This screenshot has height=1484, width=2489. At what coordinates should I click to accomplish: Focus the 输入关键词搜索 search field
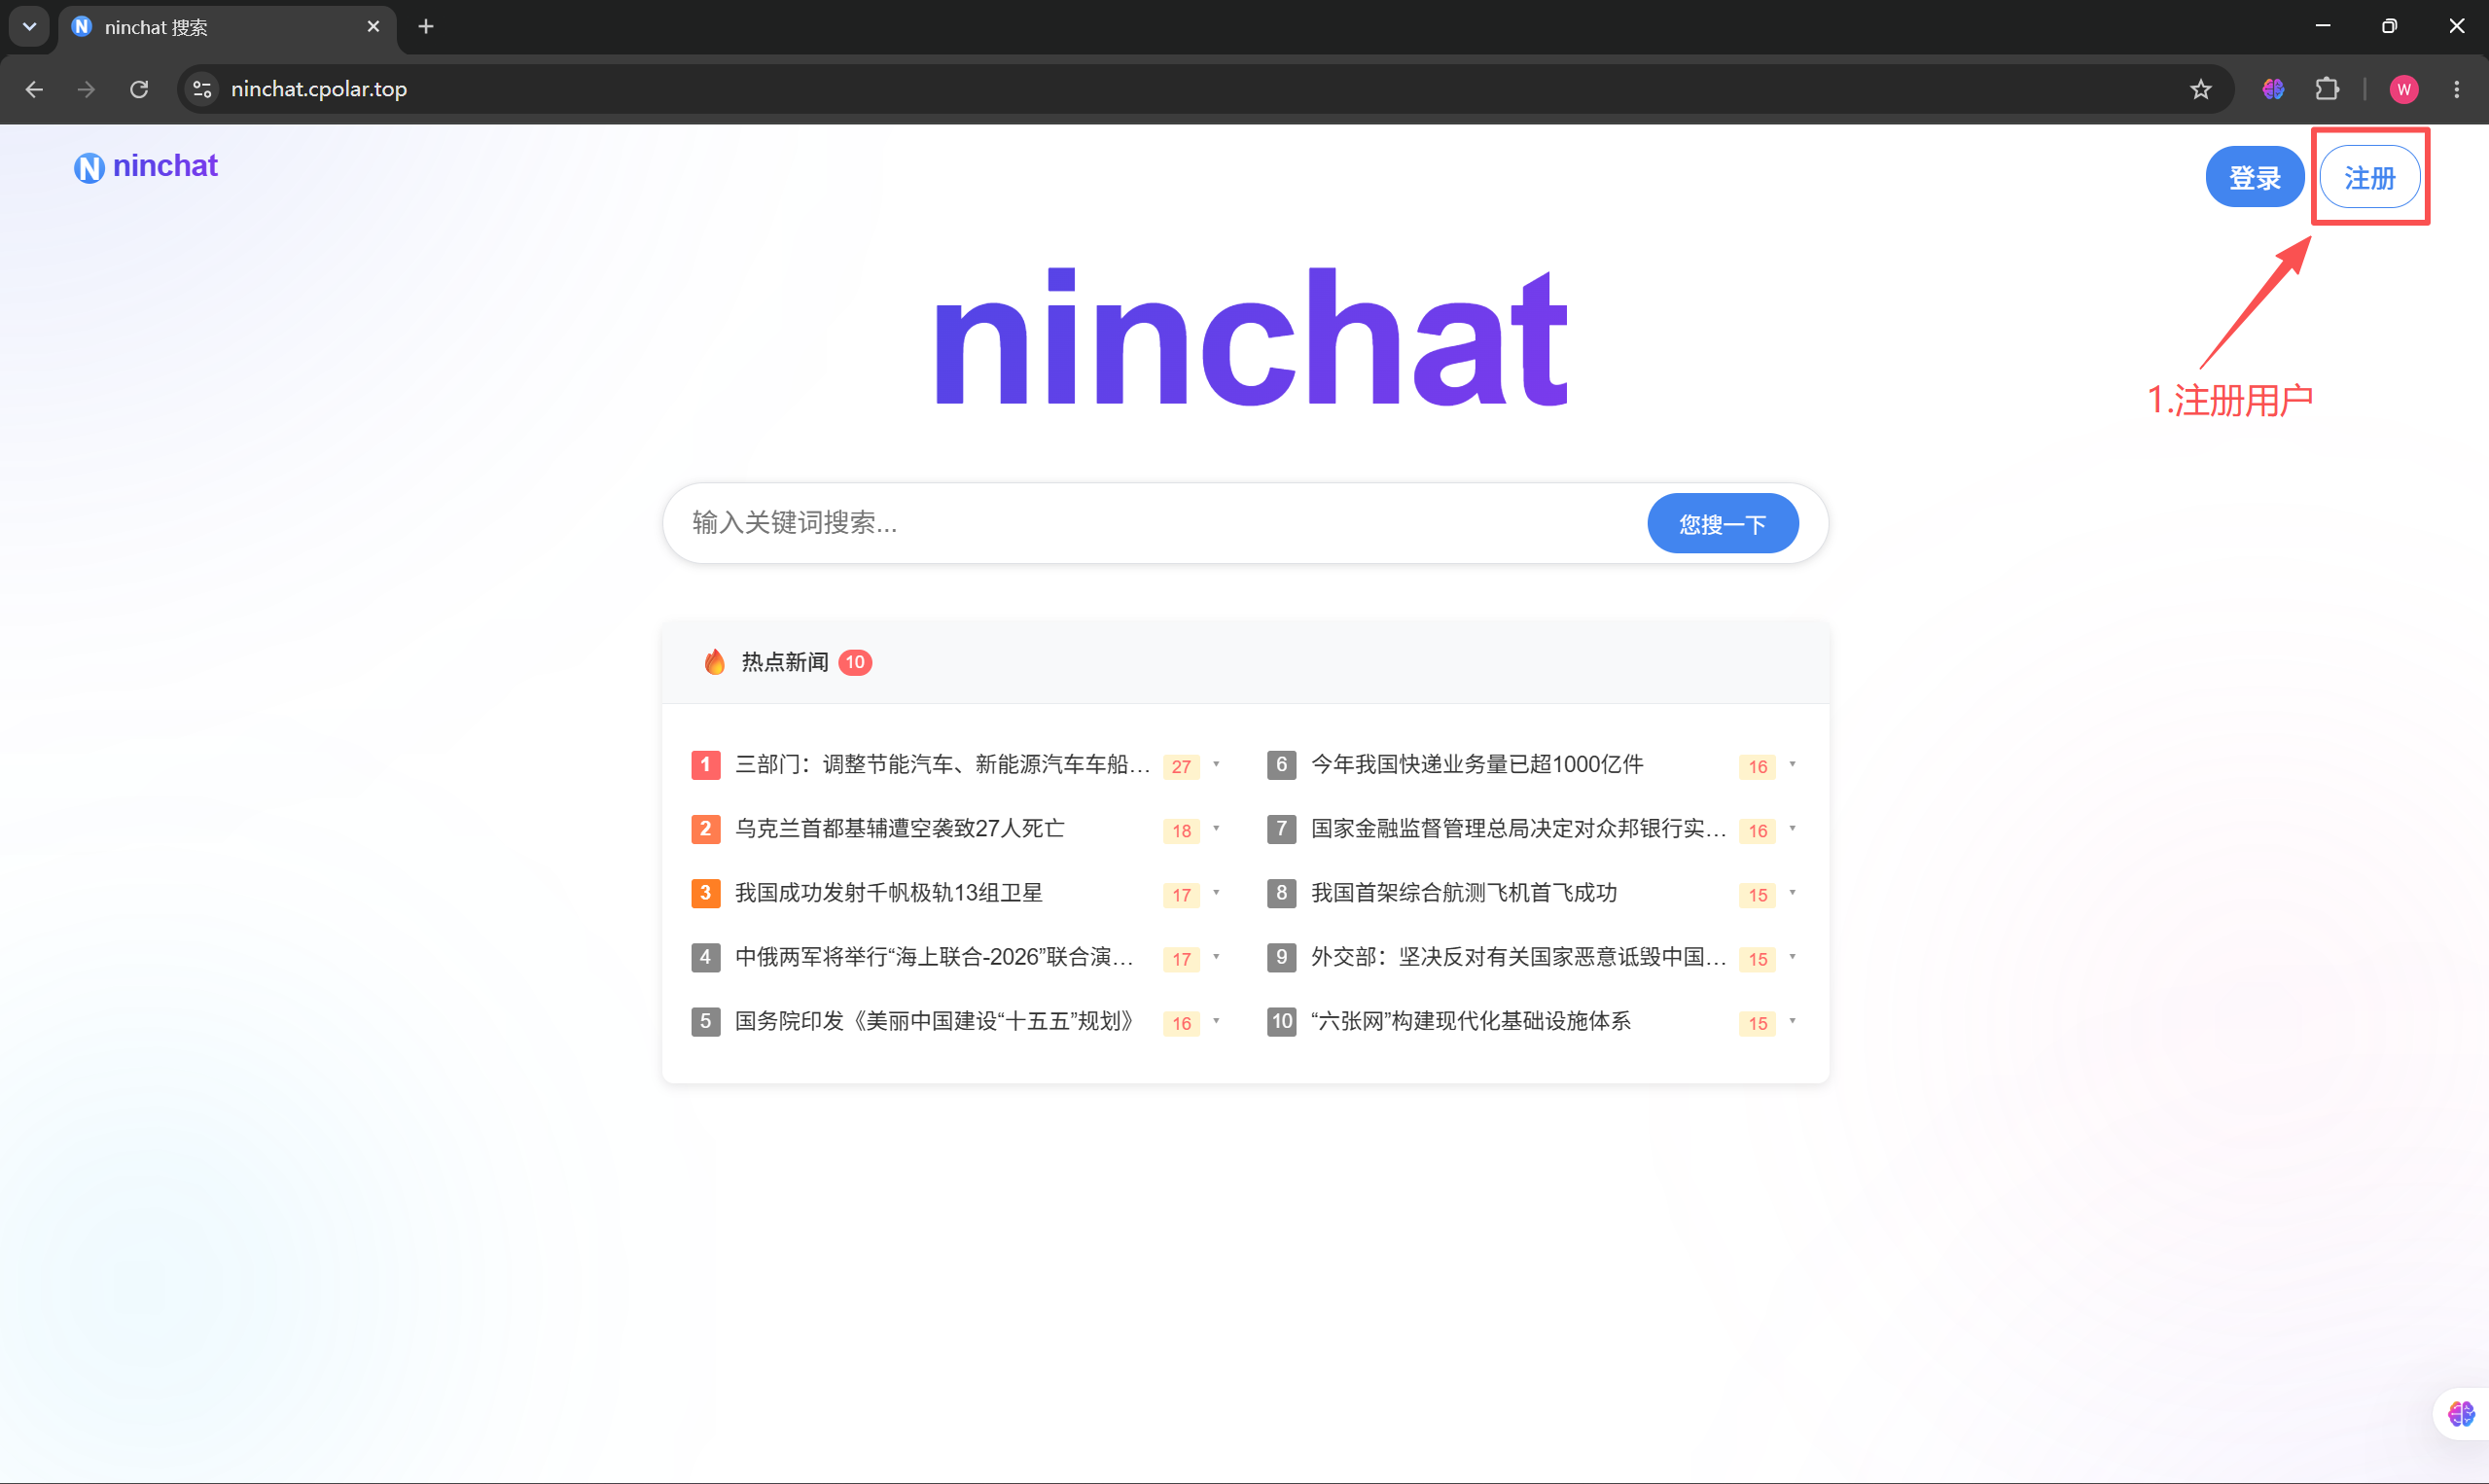click(x=1160, y=522)
